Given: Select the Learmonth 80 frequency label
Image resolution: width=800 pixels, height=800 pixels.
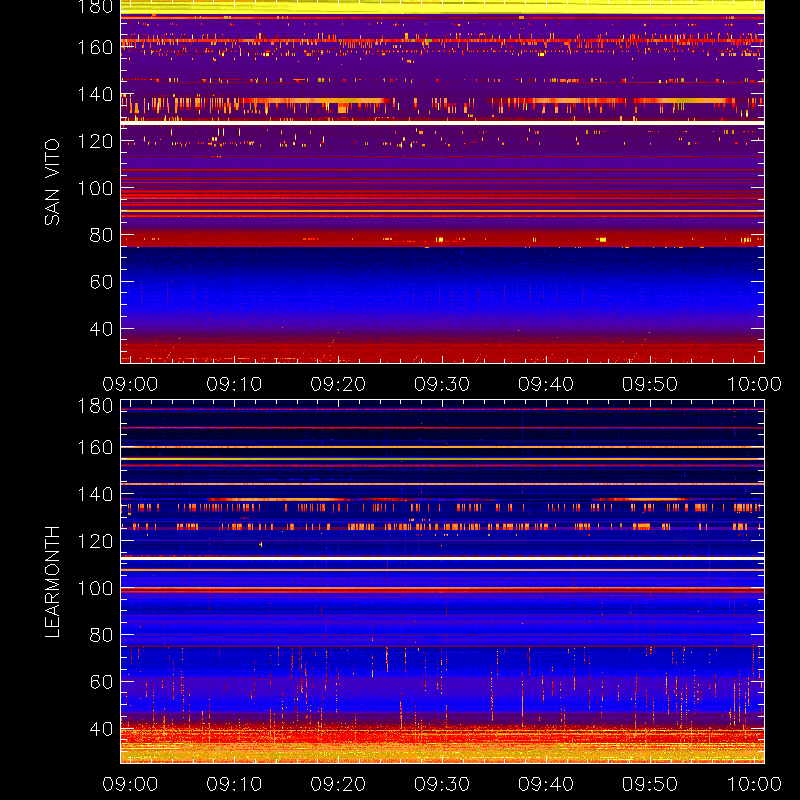Looking at the screenshot, I should tap(101, 635).
